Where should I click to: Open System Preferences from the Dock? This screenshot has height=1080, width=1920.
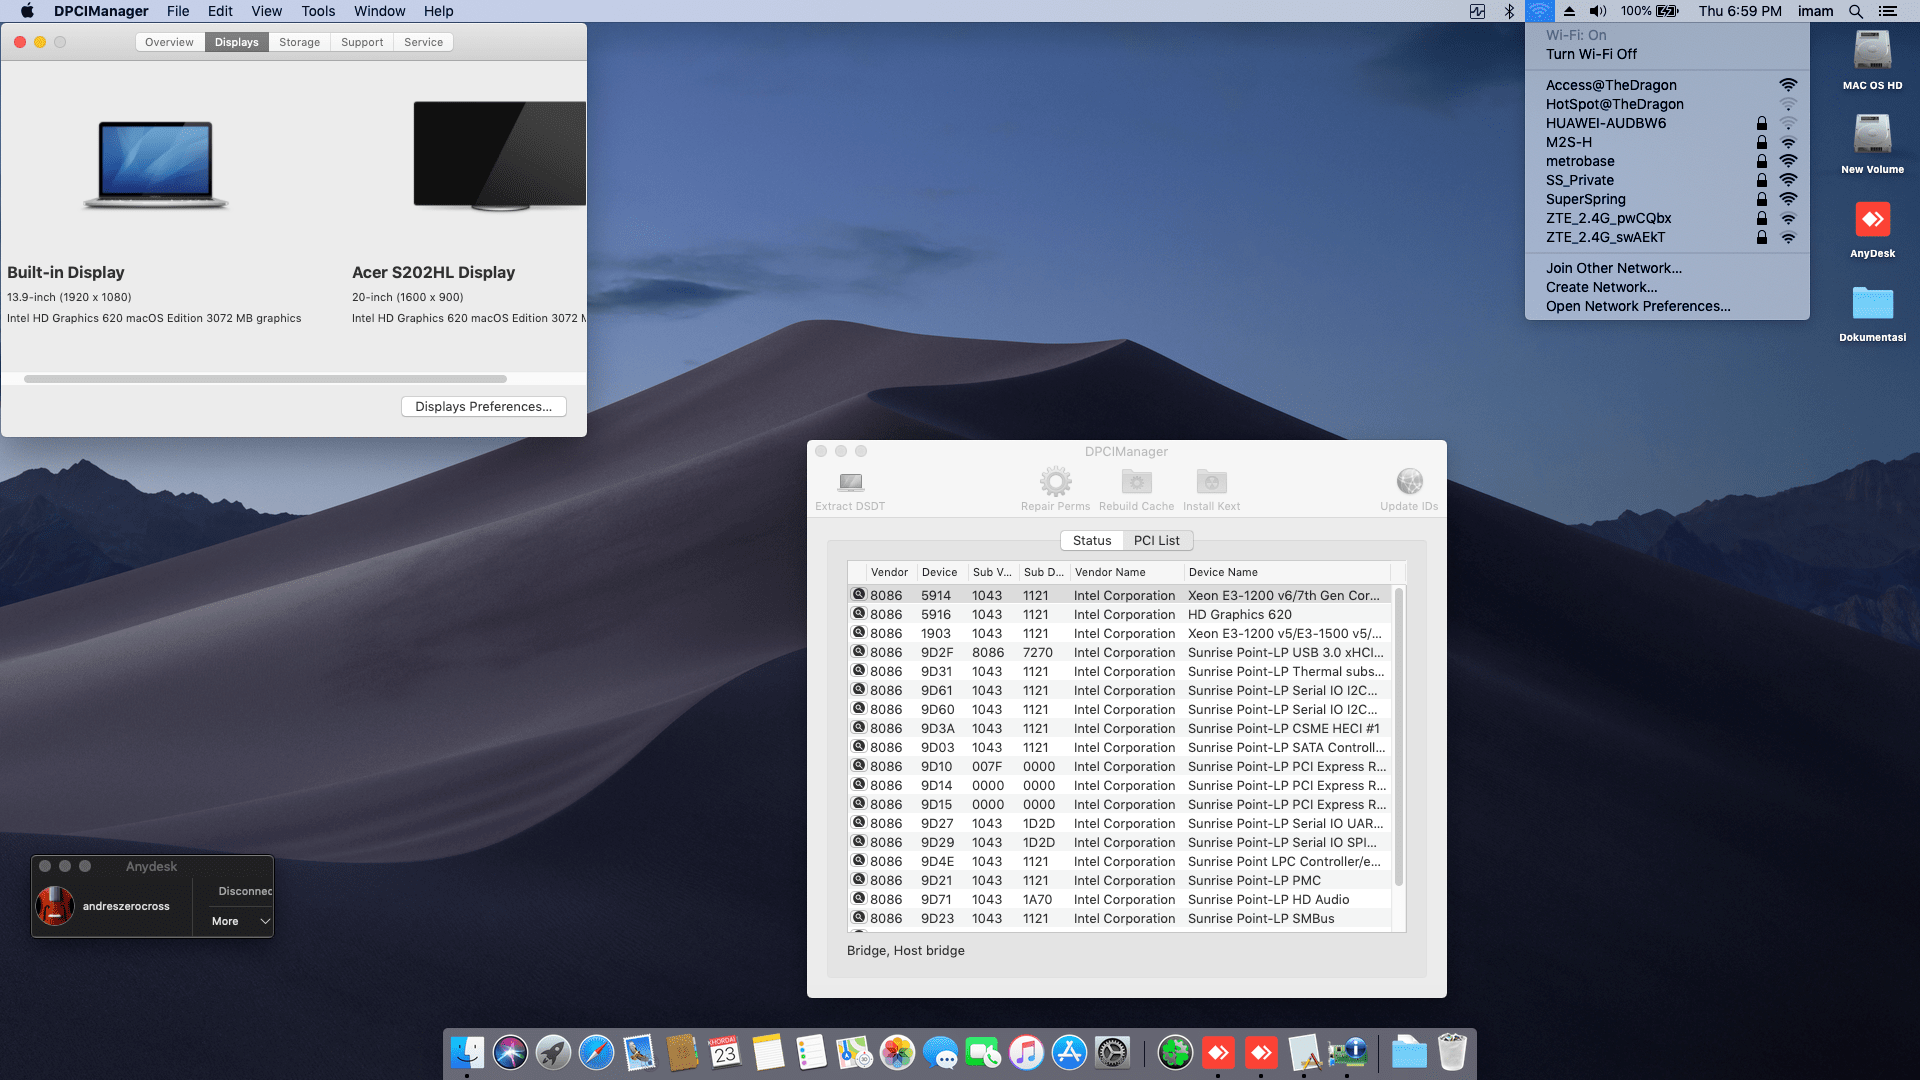point(1112,1052)
